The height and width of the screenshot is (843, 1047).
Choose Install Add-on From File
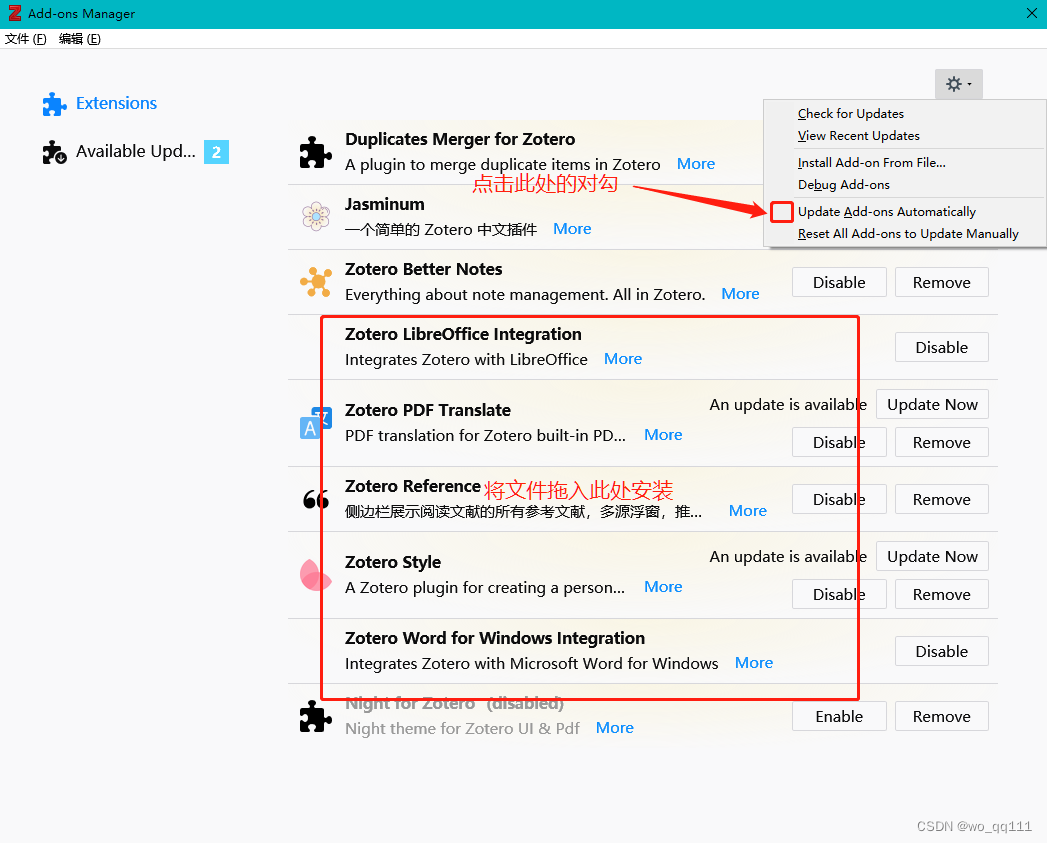tap(871, 162)
